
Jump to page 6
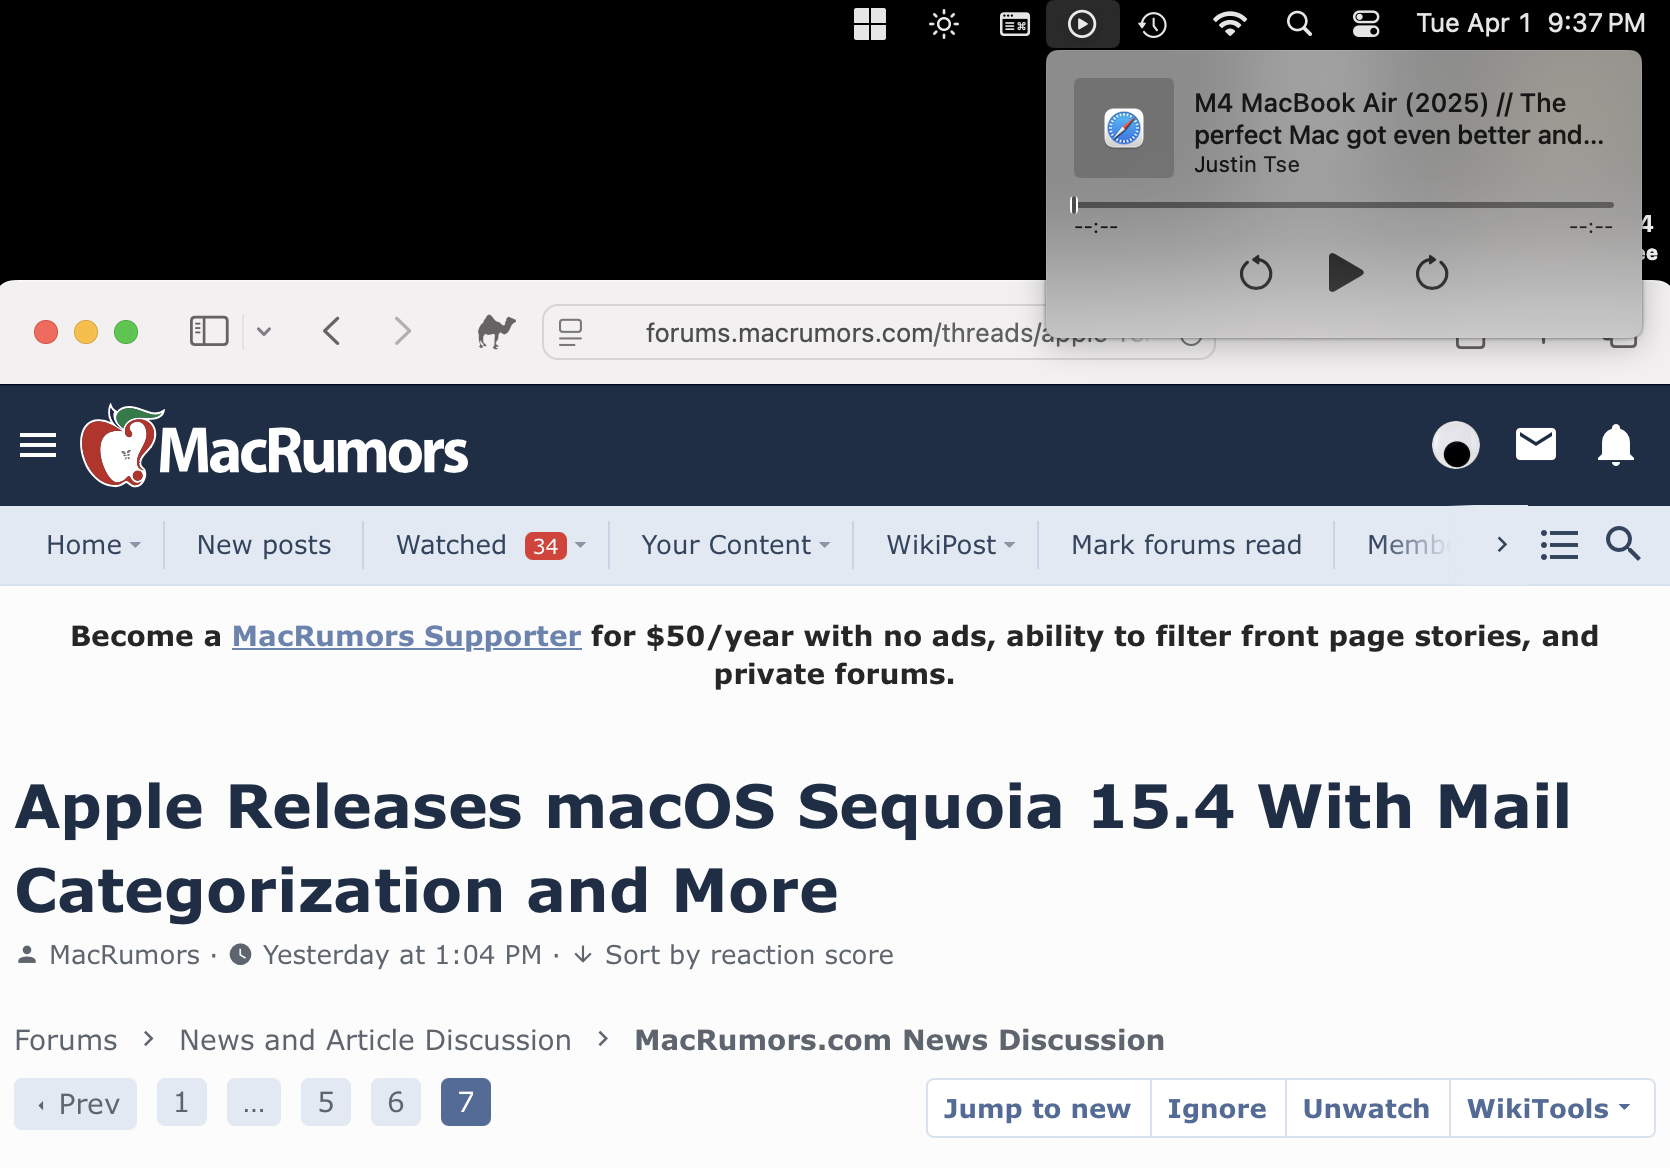tap(396, 1102)
